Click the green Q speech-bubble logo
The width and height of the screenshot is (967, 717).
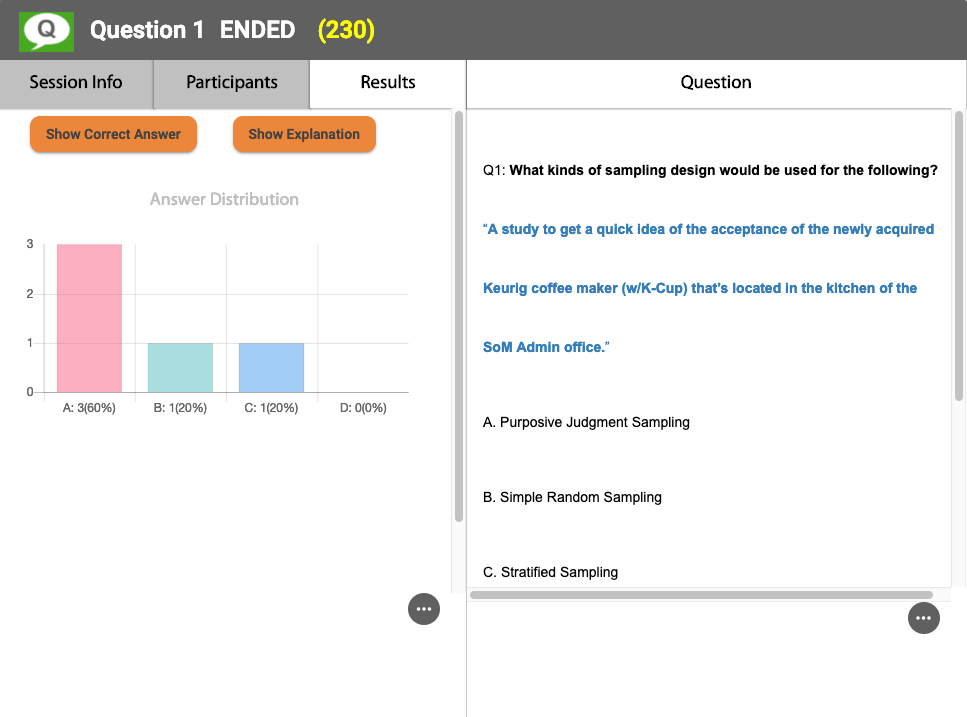click(x=47, y=30)
